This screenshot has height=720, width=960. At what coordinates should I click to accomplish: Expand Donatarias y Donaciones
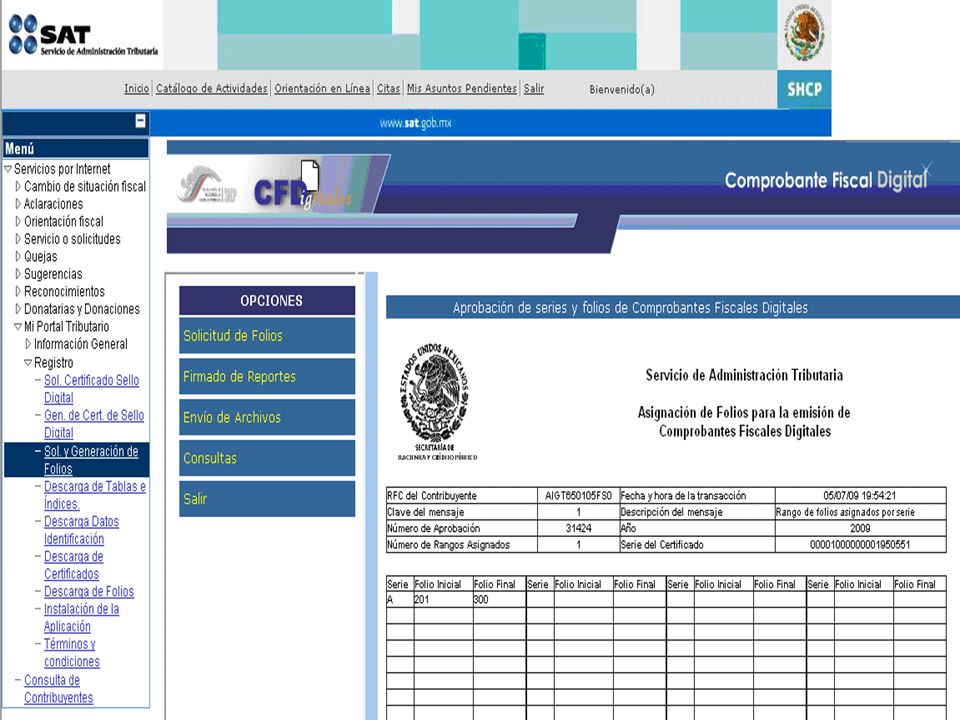click(18, 309)
